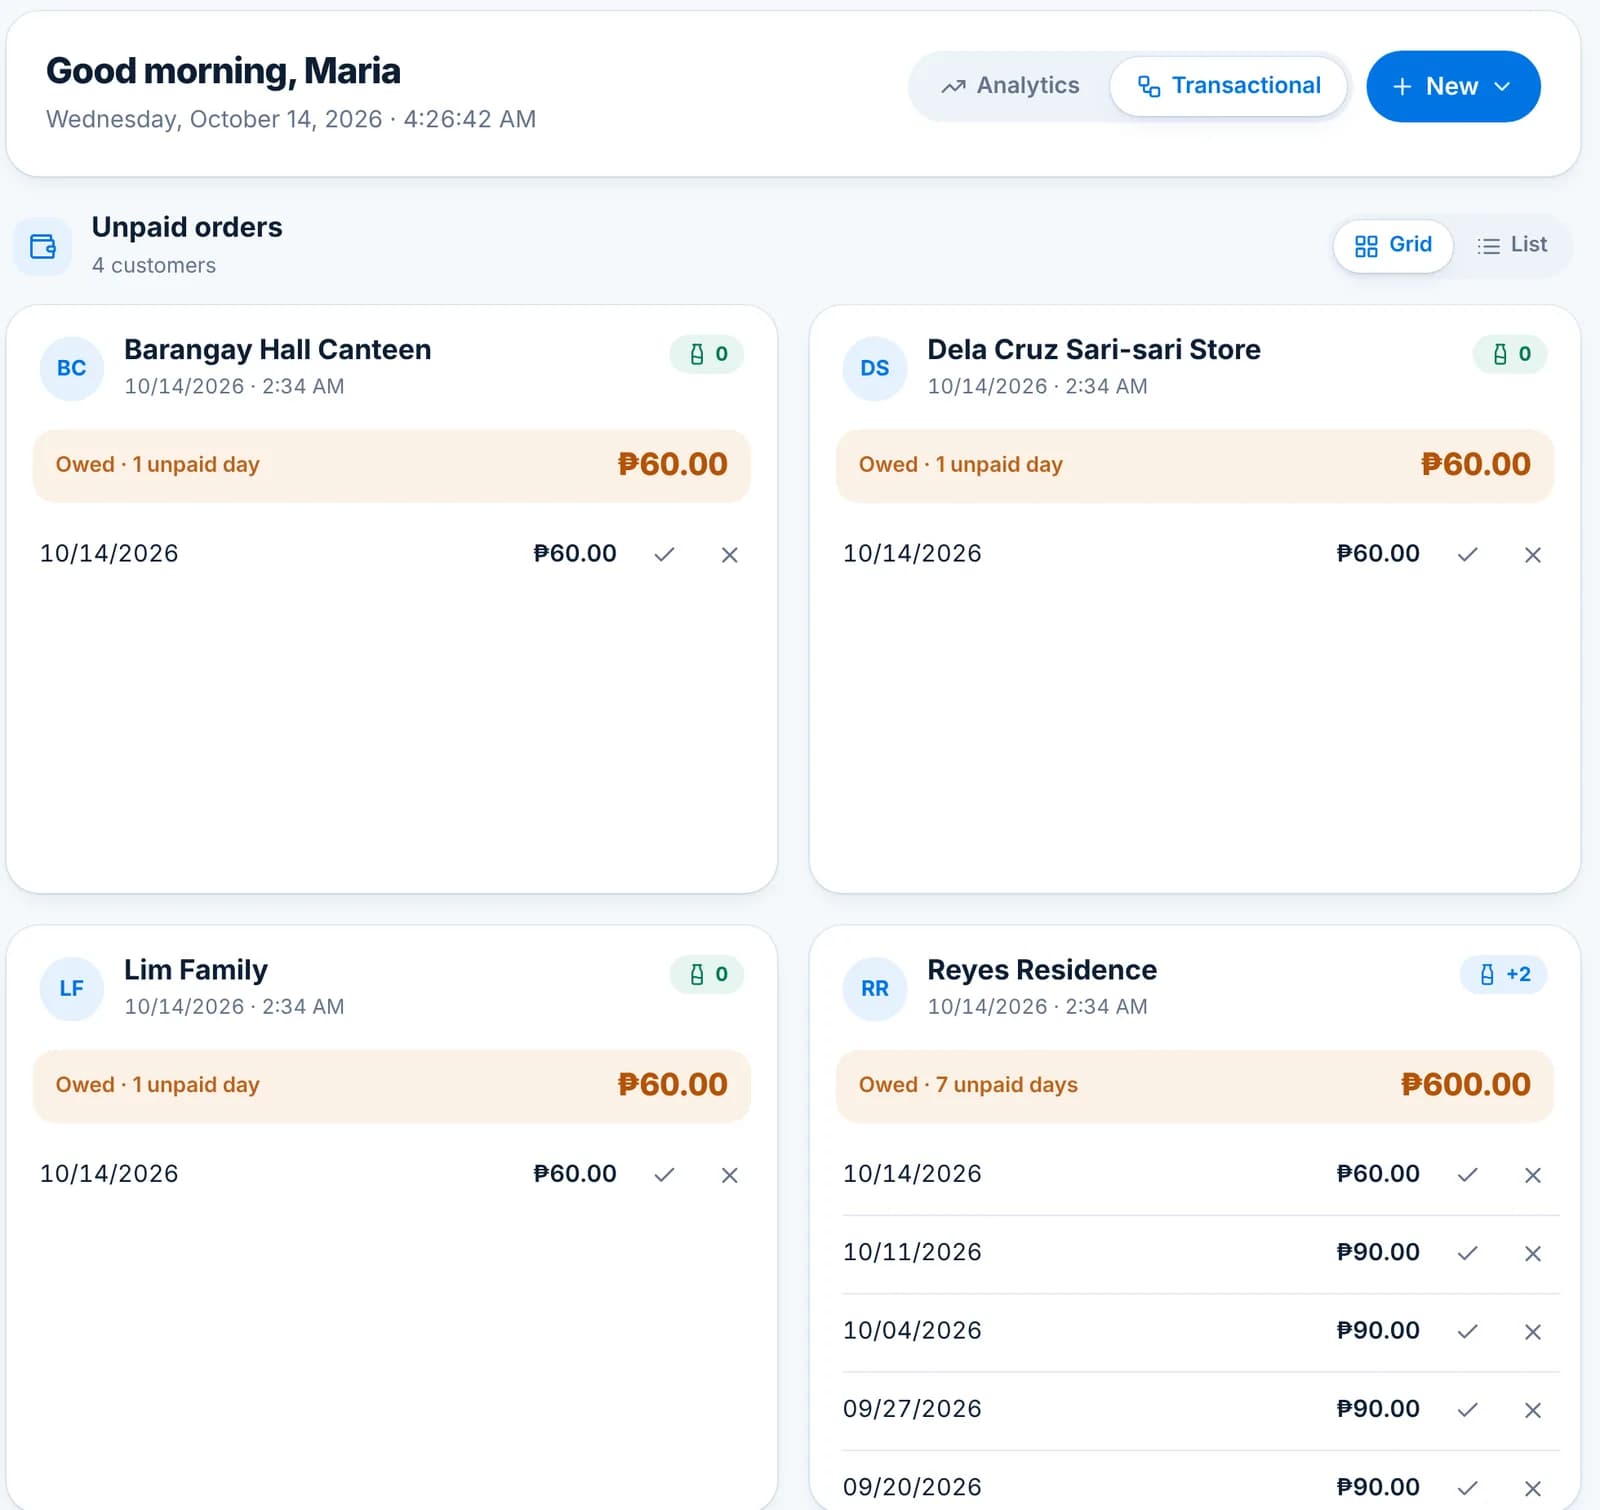Cancel Reyes Residence 10/04/2026 order
Screen dimensions: 1600x1510
[1533, 1331]
